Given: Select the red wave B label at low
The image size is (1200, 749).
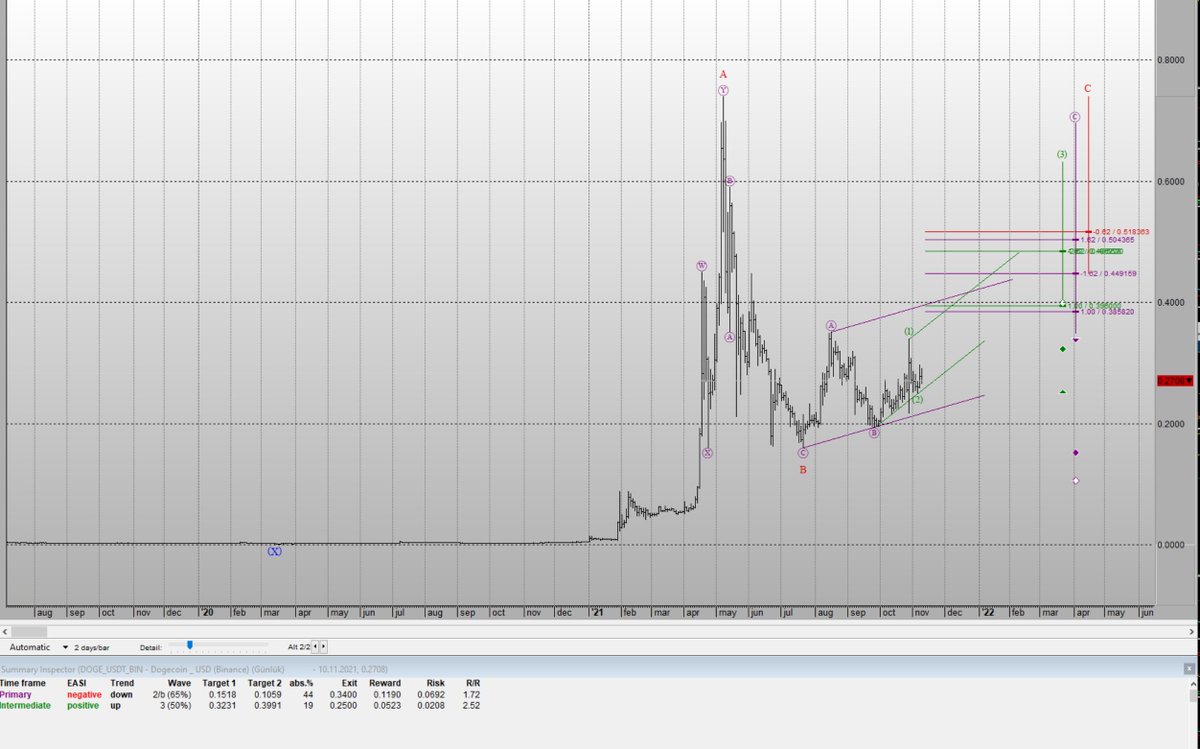Looking at the screenshot, I should [x=802, y=469].
